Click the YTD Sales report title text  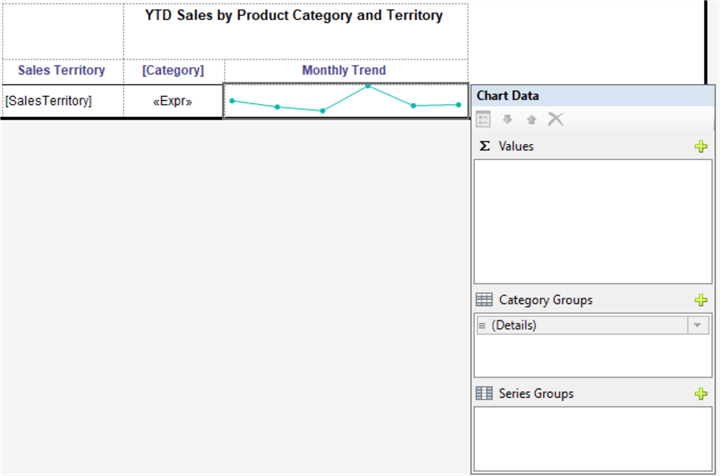click(294, 16)
